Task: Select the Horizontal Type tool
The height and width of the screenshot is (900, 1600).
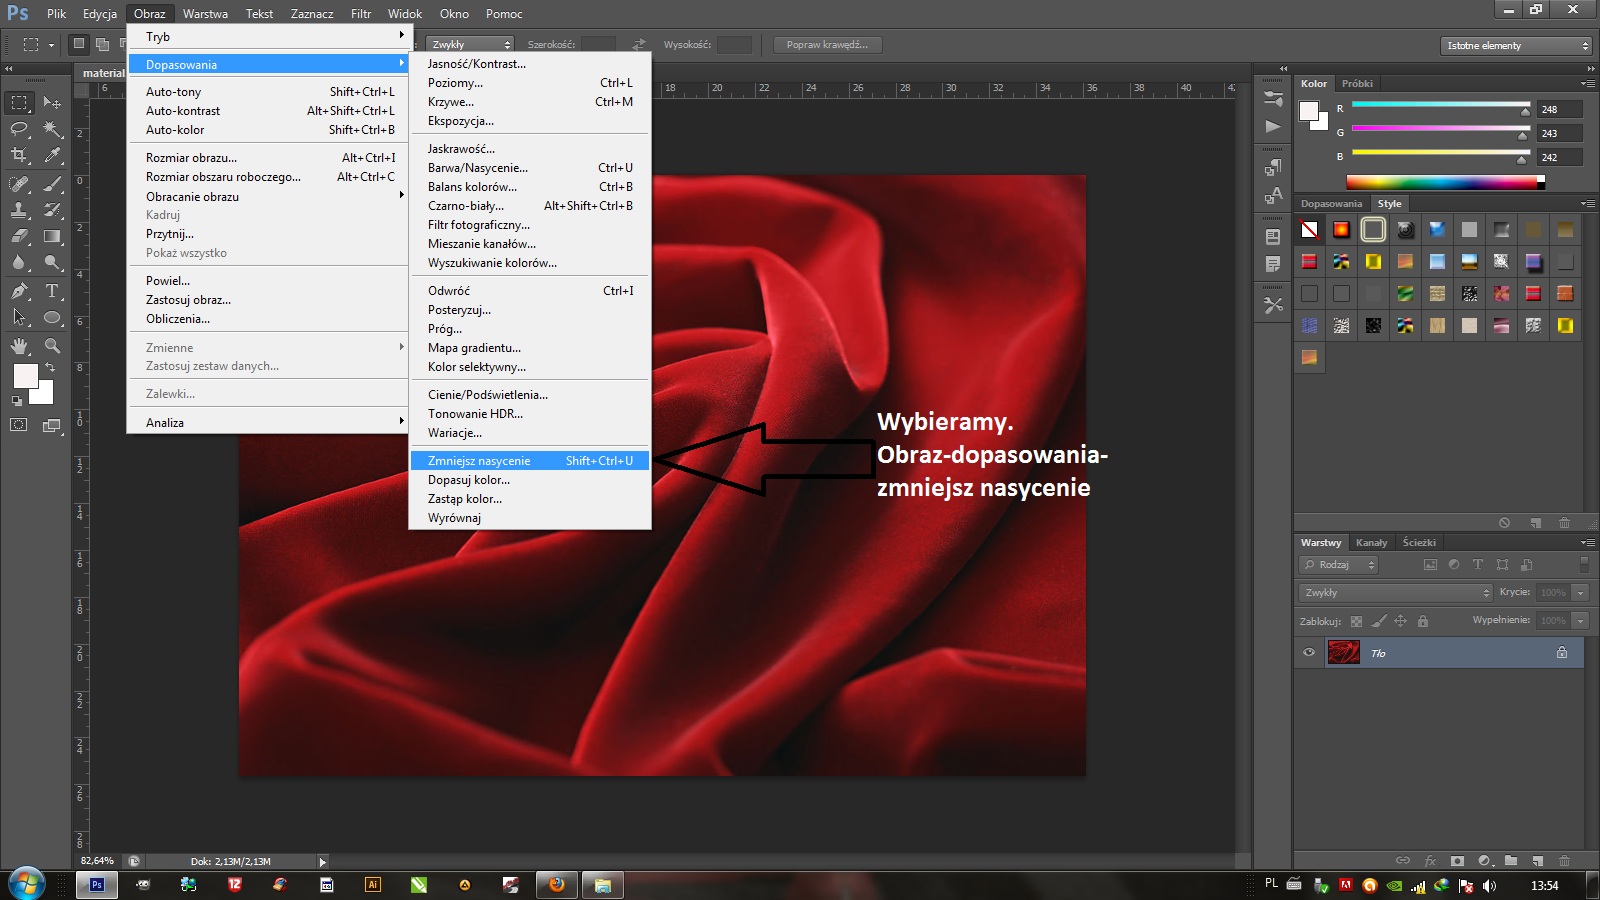Action: (x=52, y=291)
